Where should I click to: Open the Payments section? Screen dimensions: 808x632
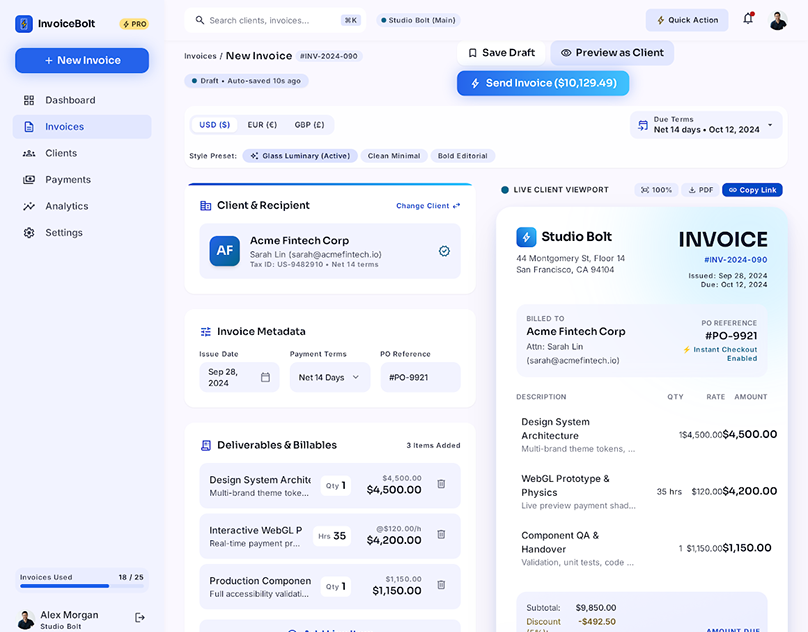pyautogui.click(x=82, y=179)
